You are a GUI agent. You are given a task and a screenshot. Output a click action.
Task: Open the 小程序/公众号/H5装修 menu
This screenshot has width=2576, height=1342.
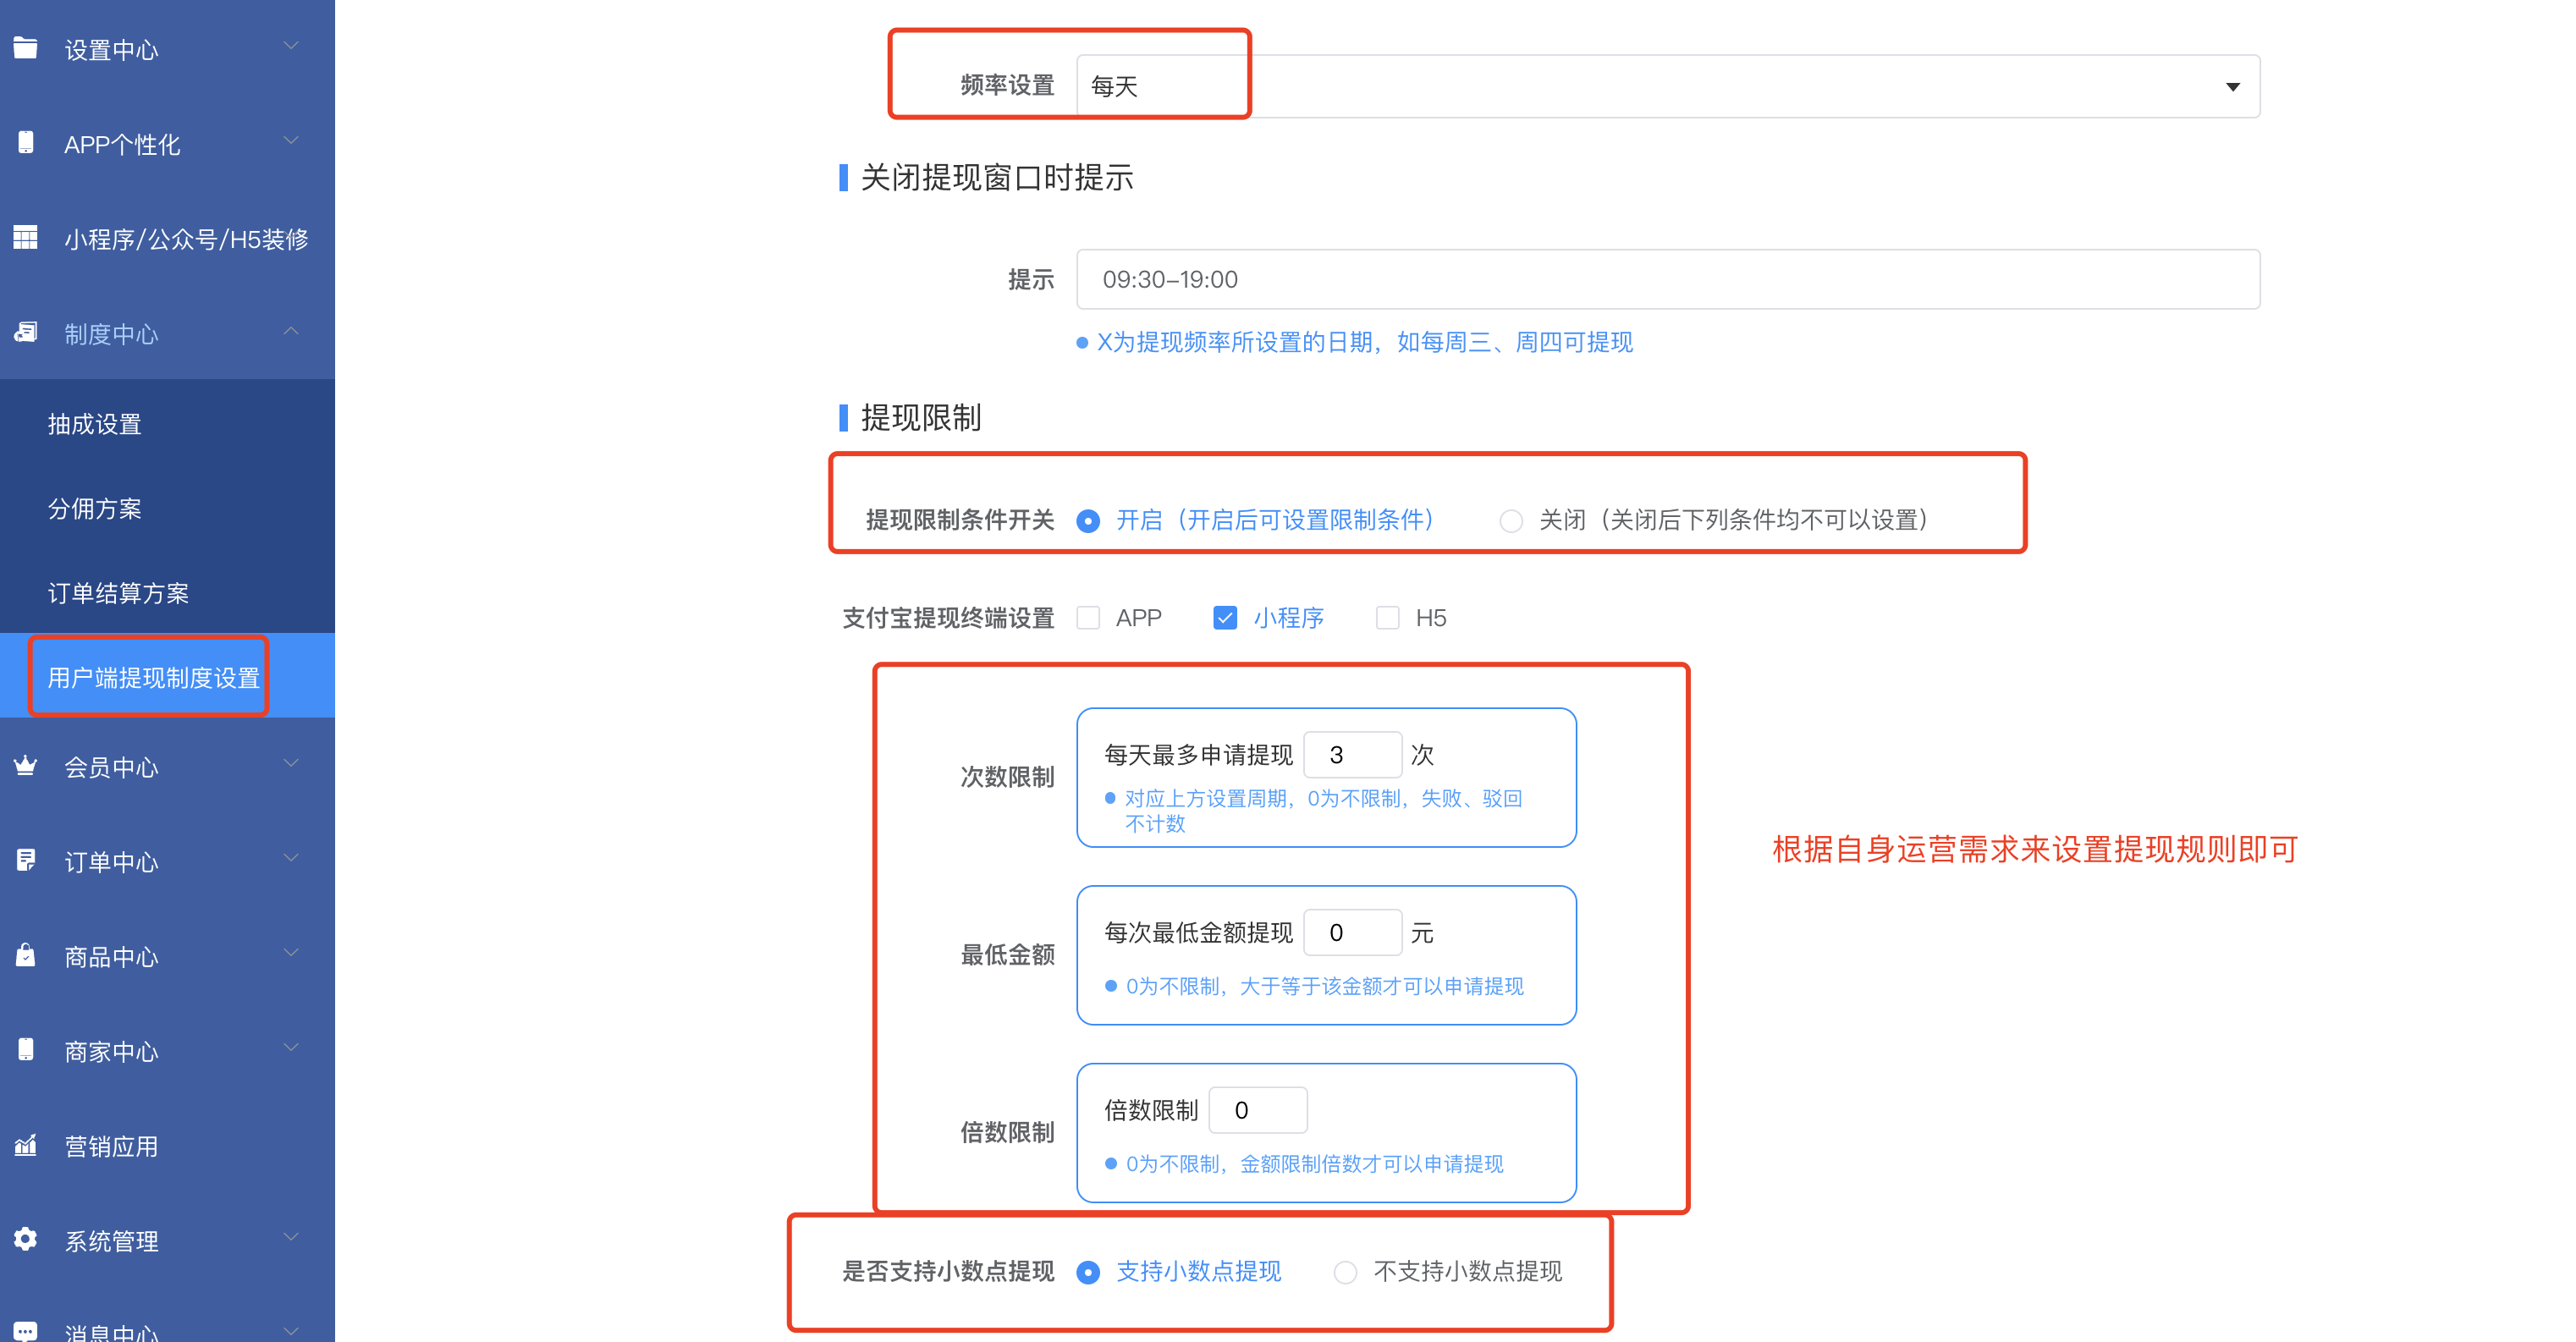coord(167,239)
